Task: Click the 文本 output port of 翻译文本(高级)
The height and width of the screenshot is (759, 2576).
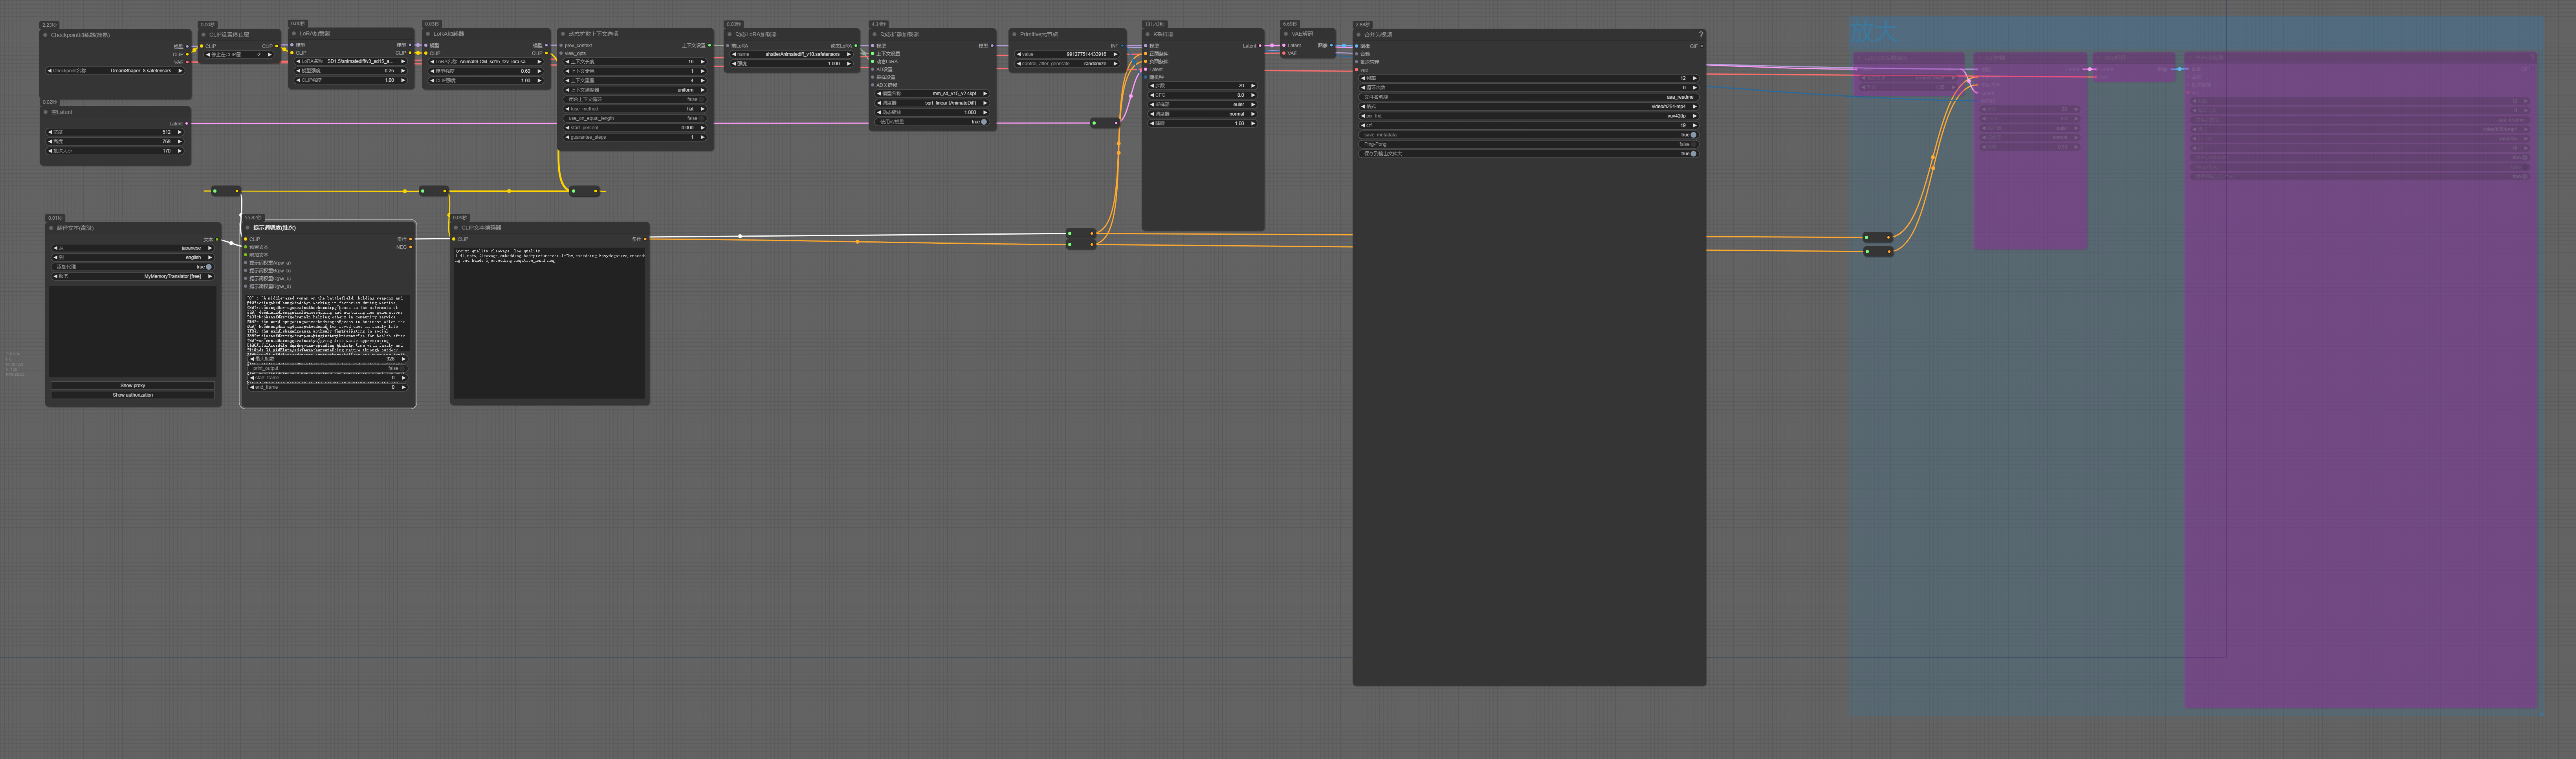Action: point(216,239)
